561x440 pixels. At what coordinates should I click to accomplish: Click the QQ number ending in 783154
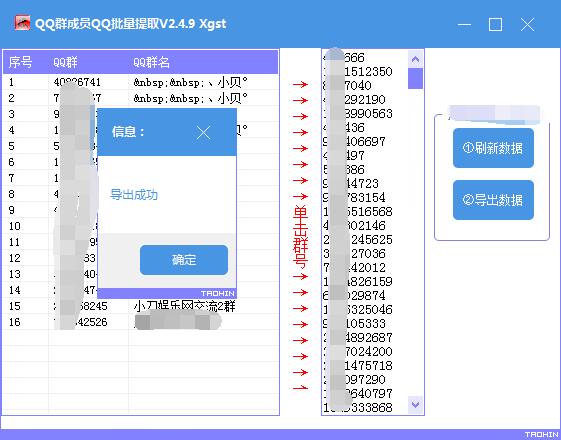click(354, 197)
